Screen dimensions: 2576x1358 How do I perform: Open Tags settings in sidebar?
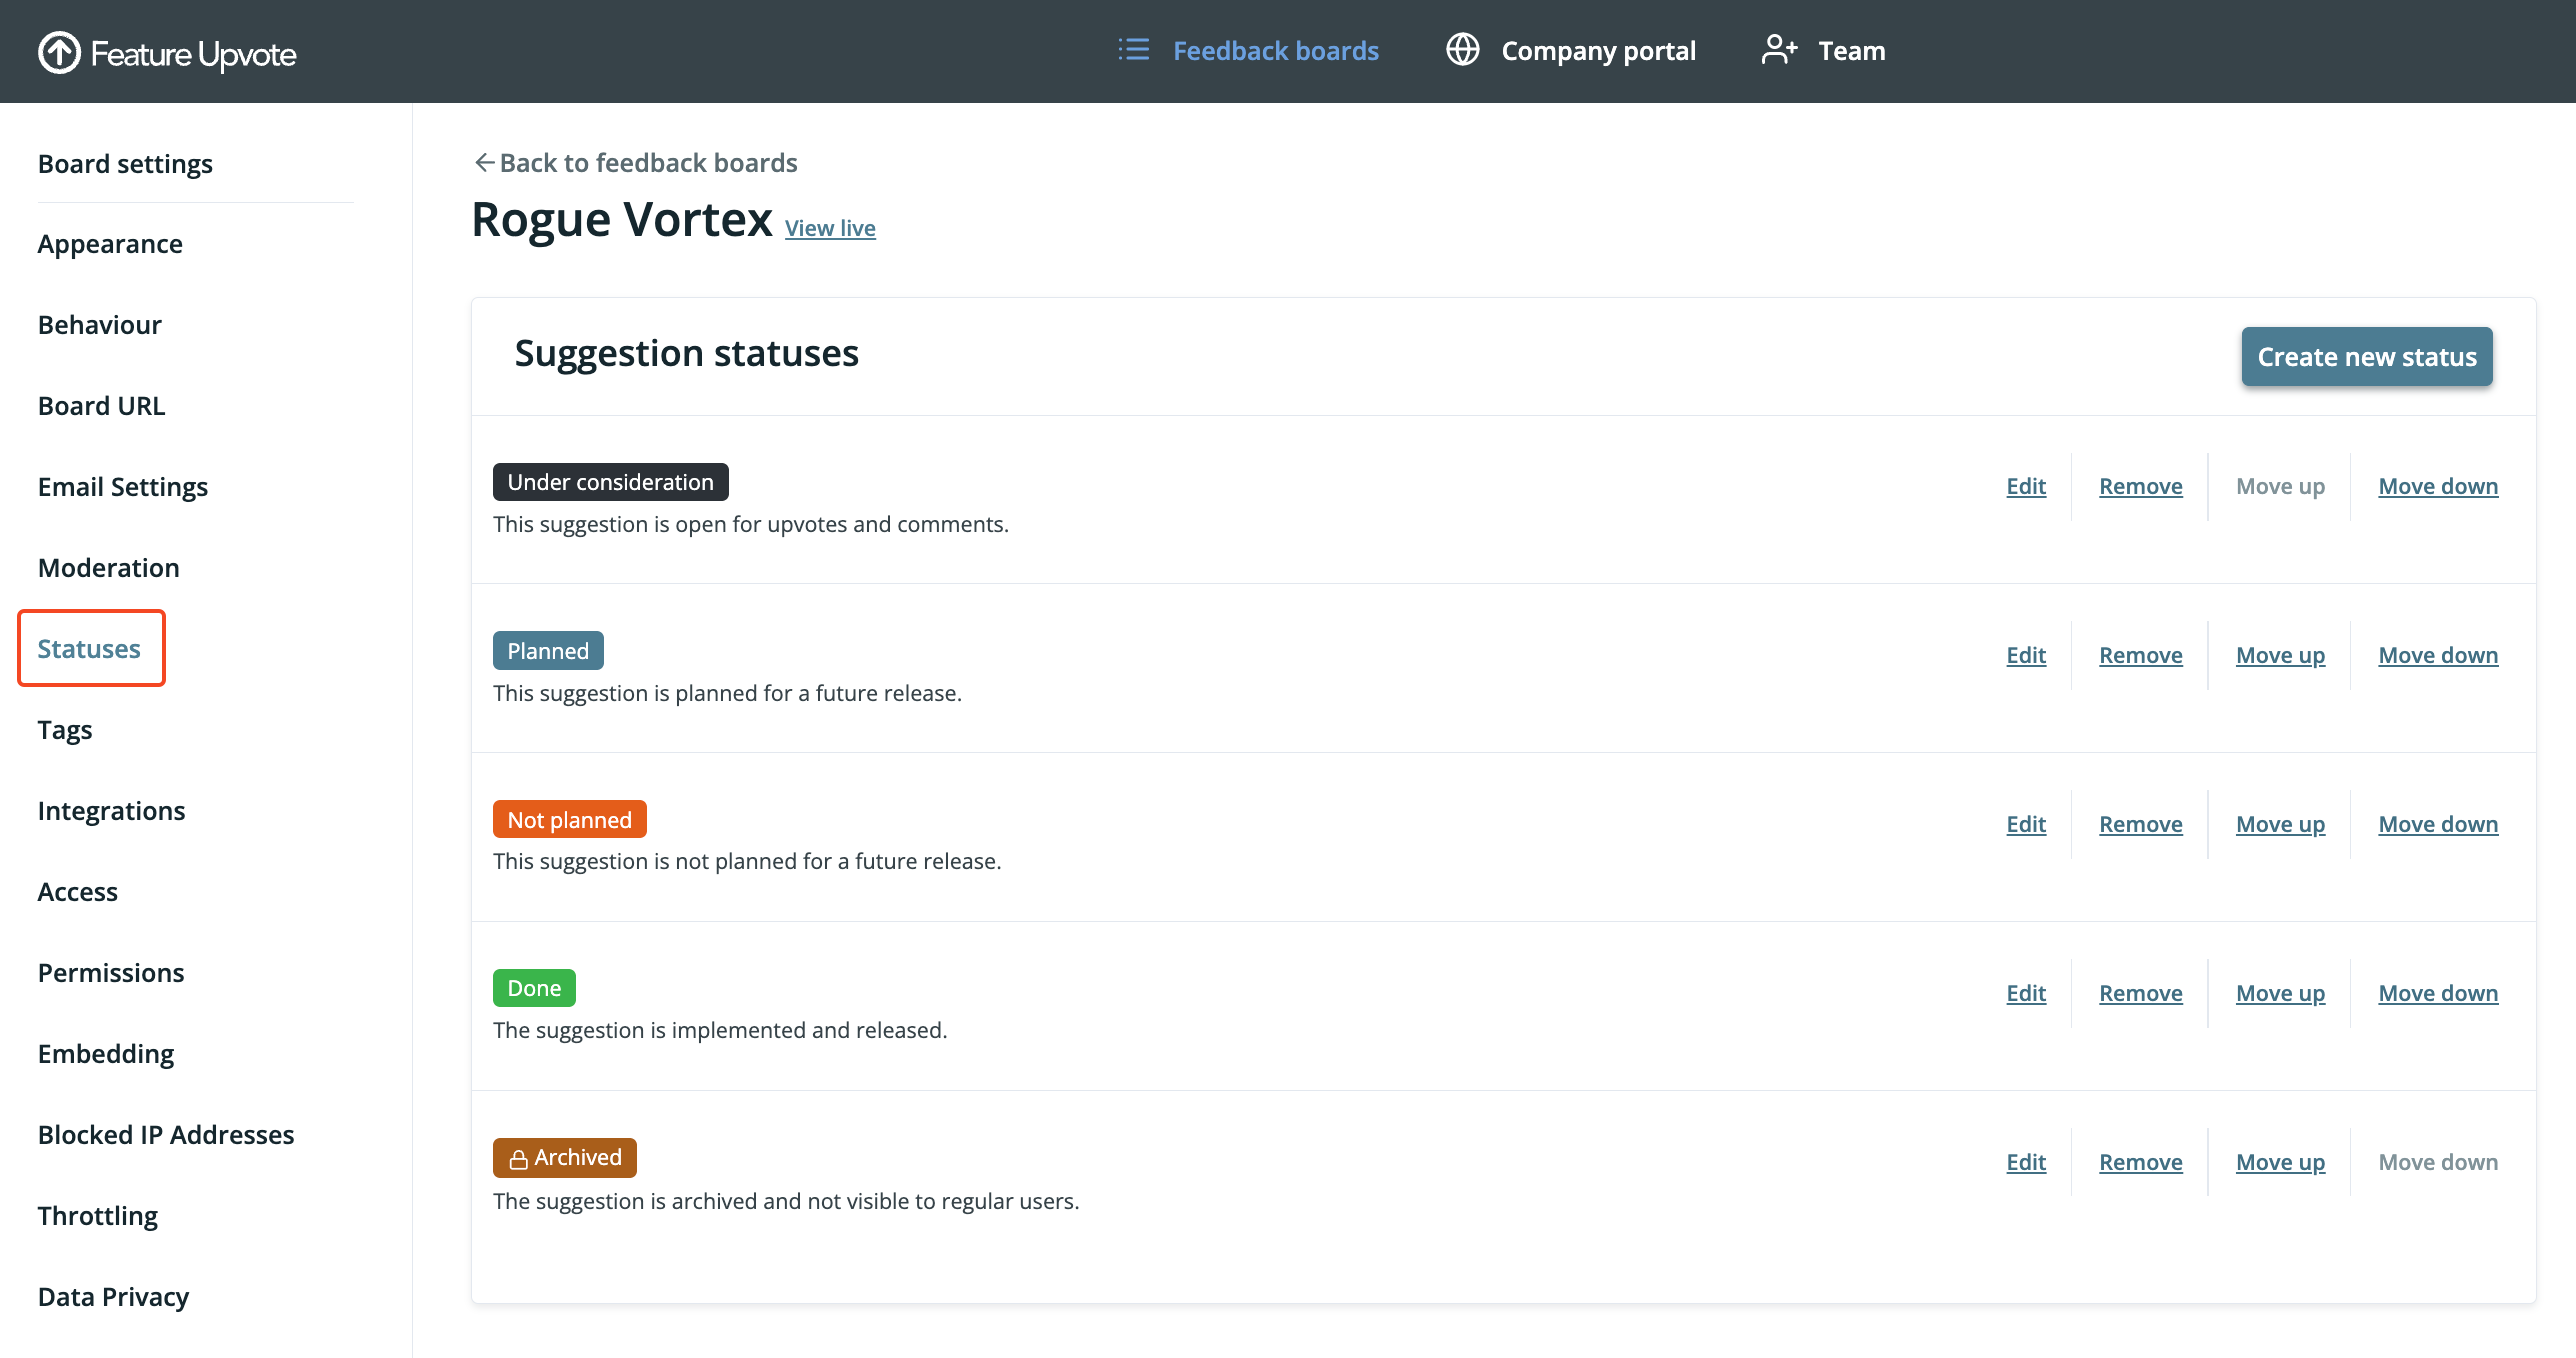pyautogui.click(x=65, y=730)
